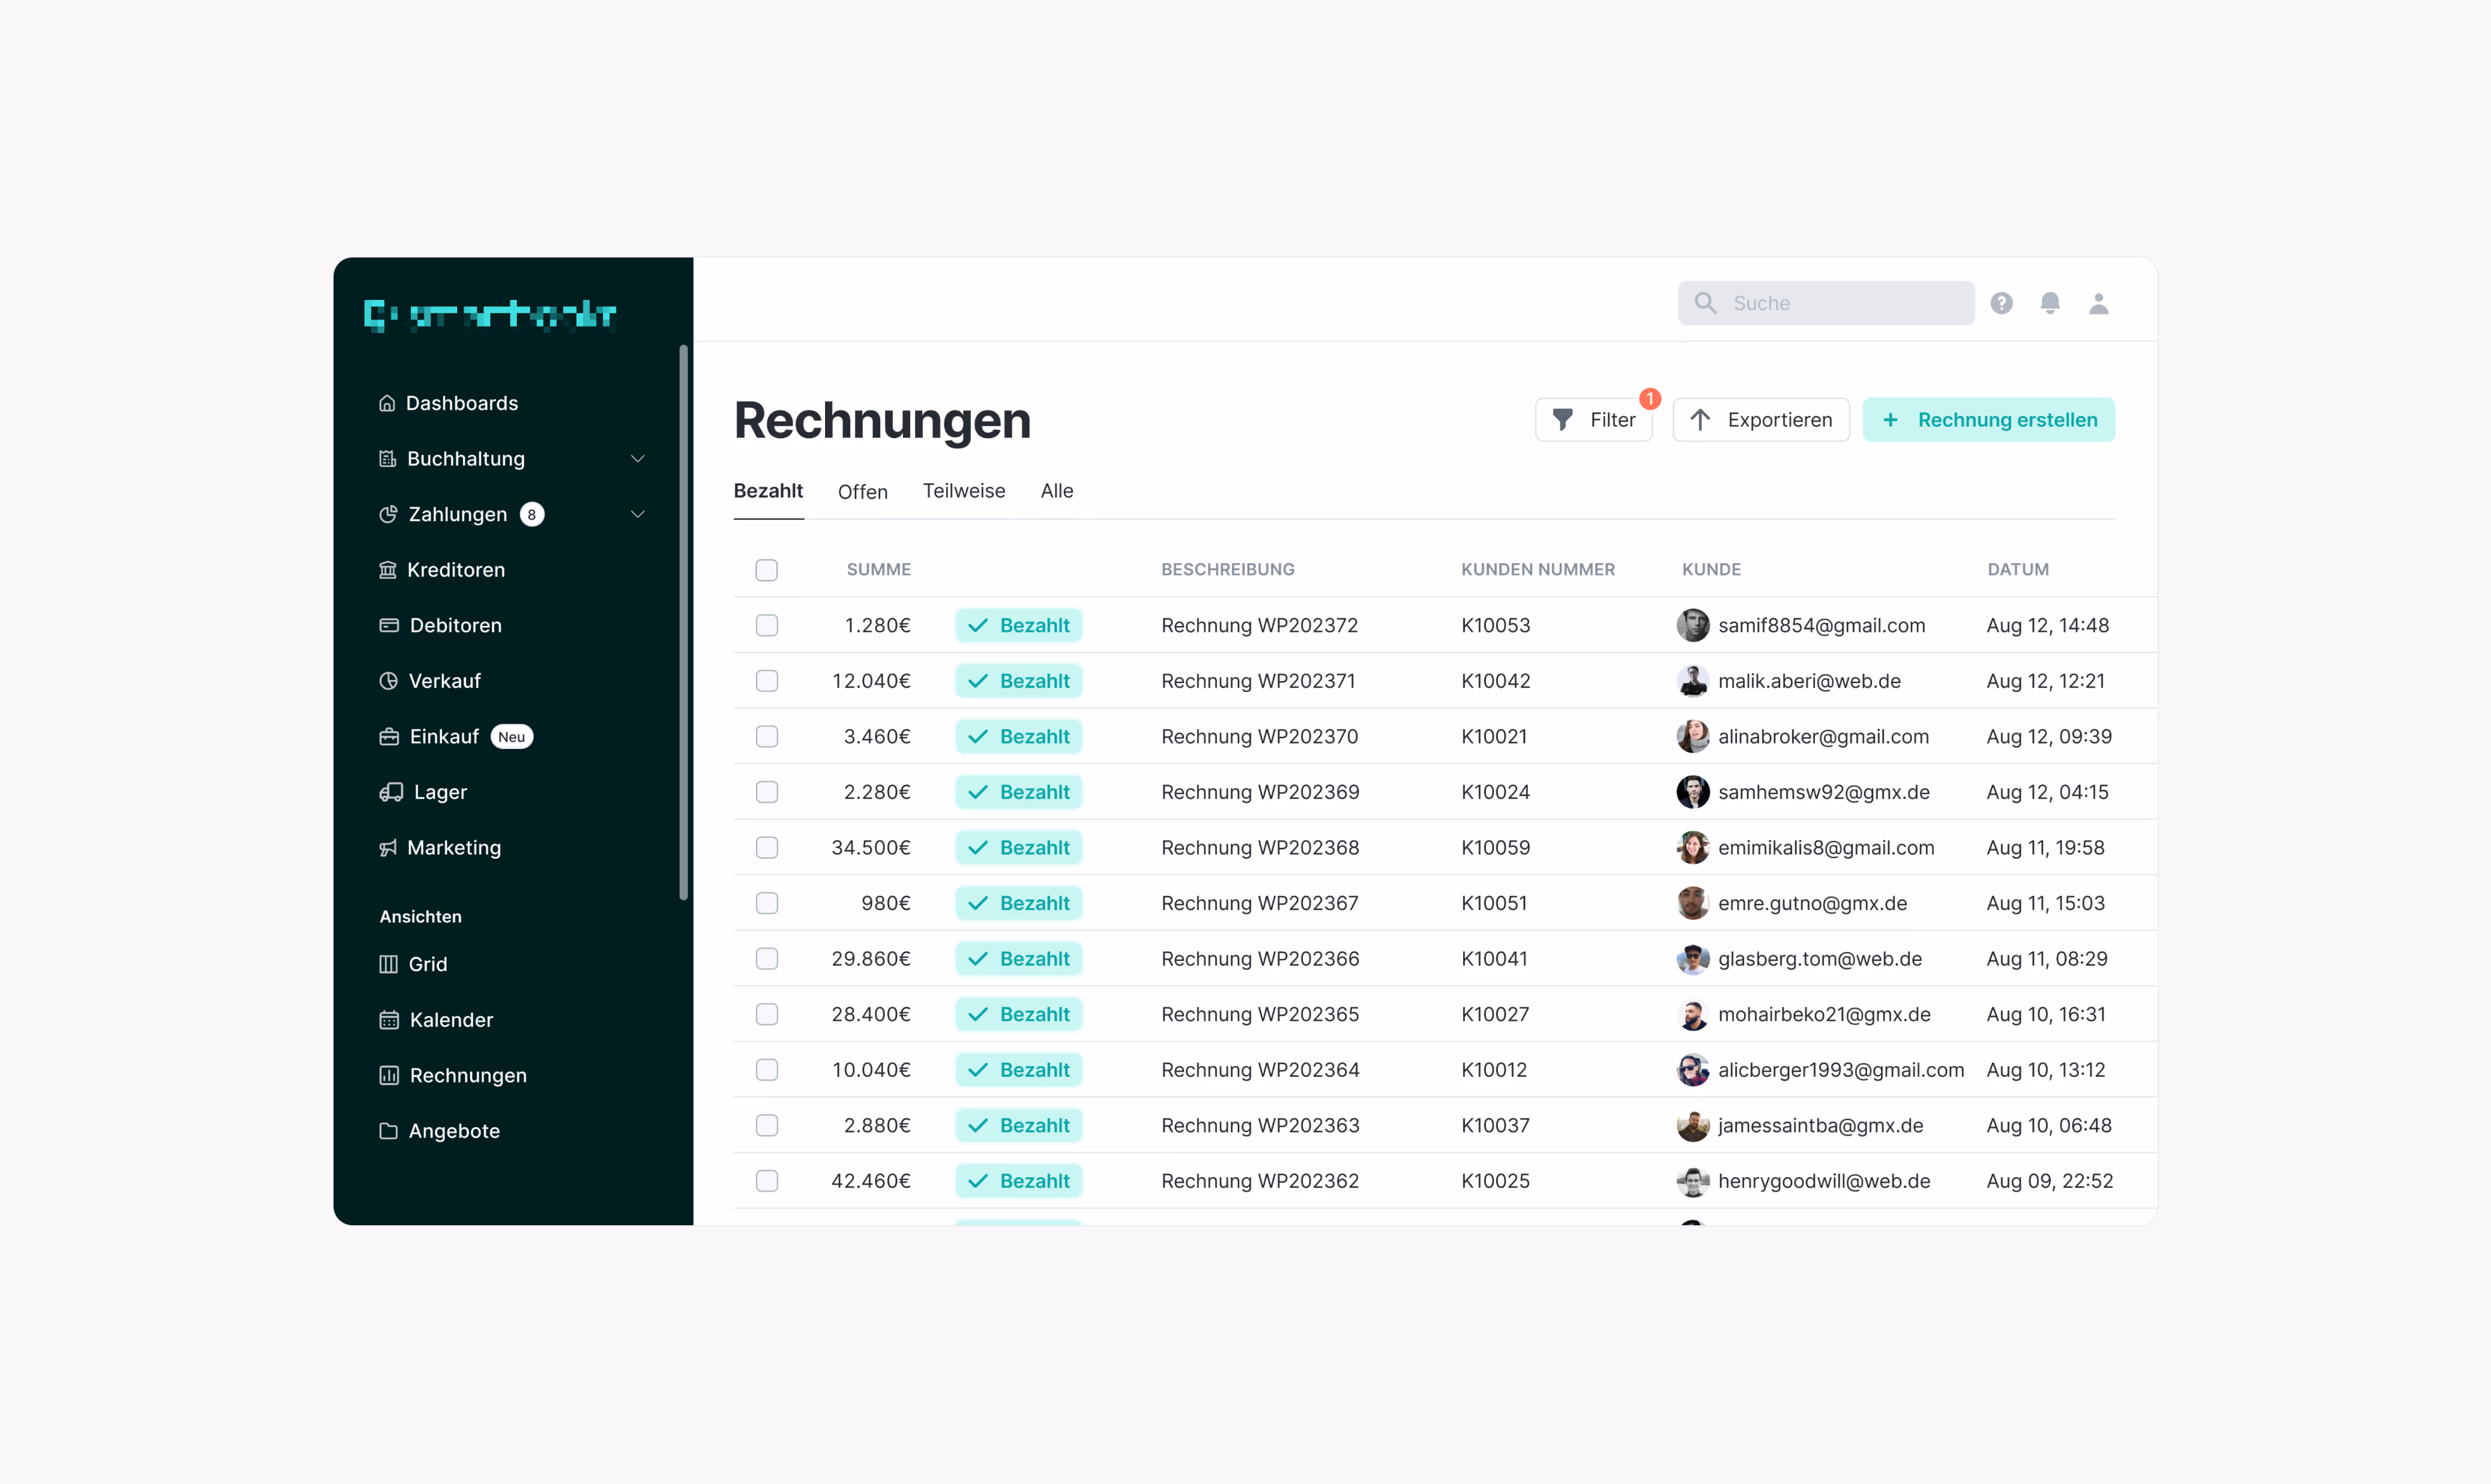
Task: Click email alicberger1993@gmail.com
Action: pyautogui.click(x=1841, y=1070)
